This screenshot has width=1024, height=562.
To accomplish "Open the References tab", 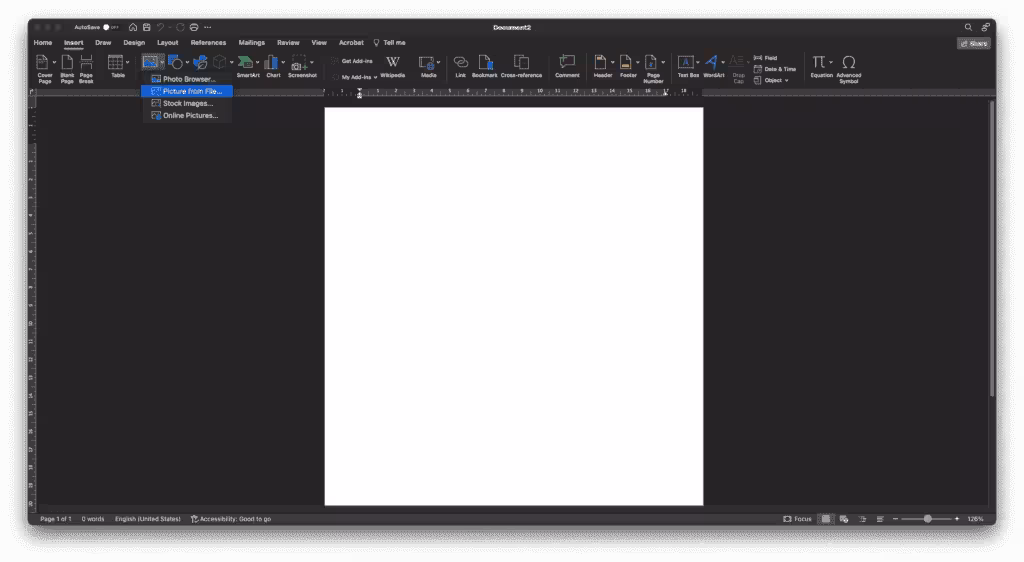I will 208,42.
